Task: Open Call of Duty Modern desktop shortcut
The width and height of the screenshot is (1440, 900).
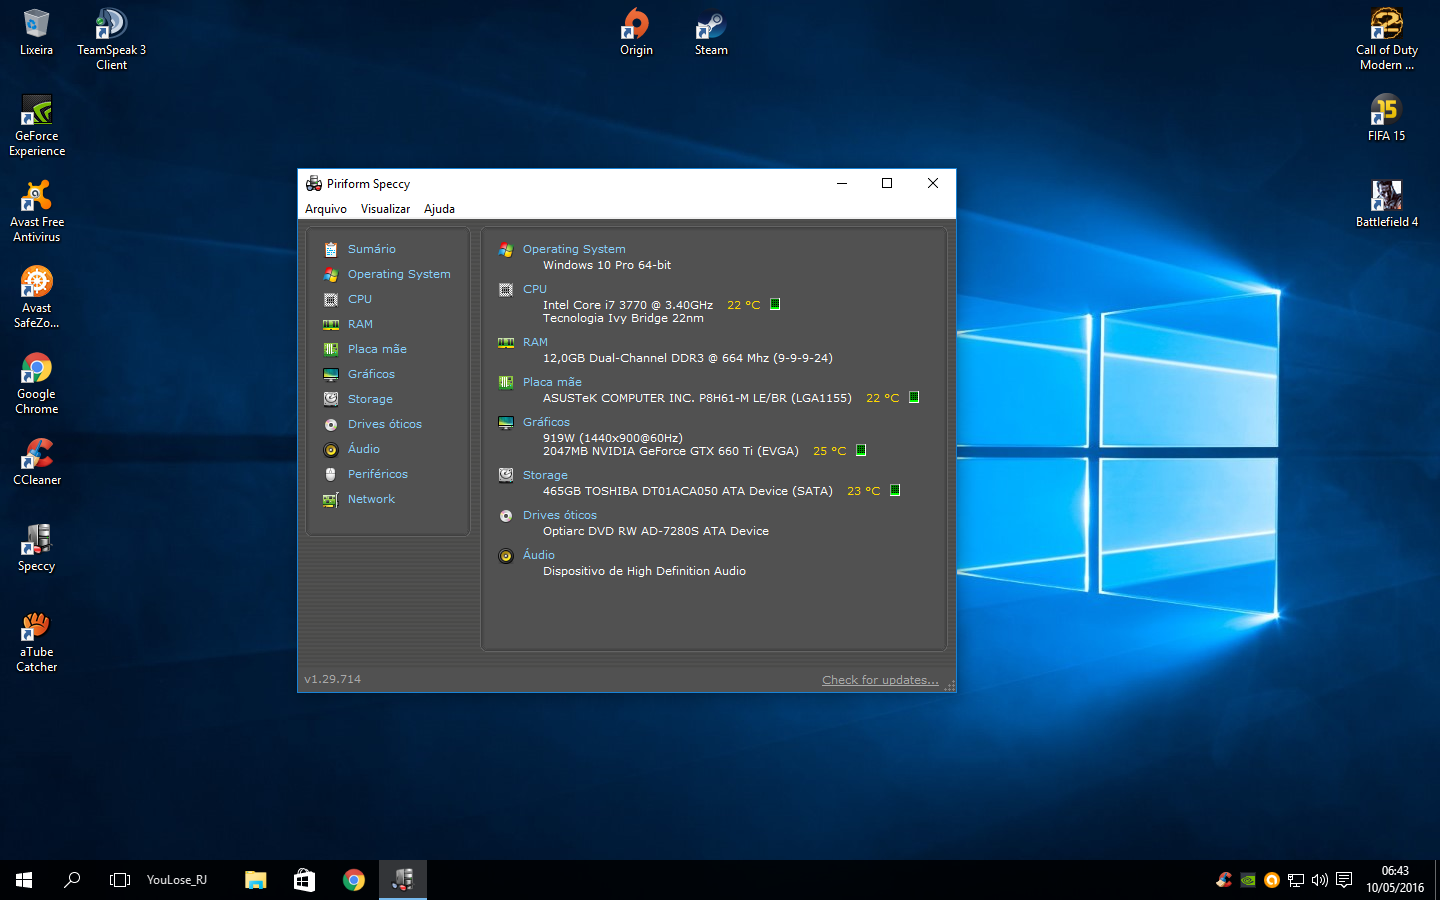Action: click(1386, 40)
